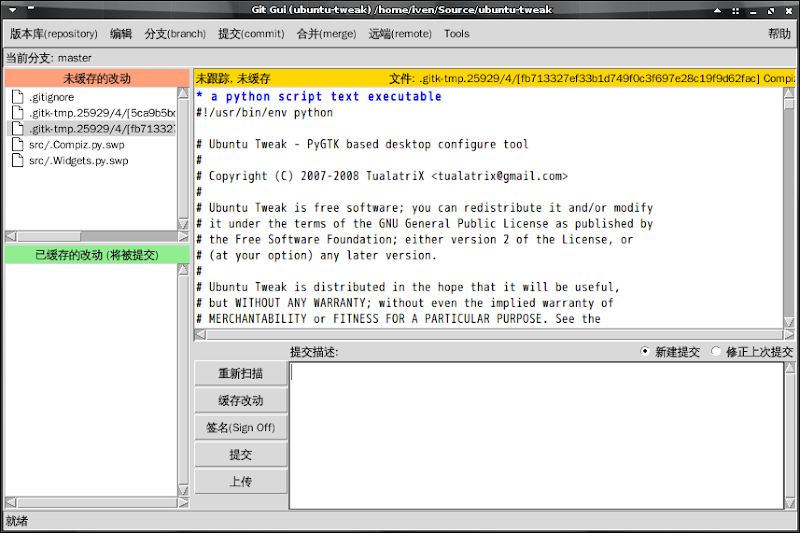Open the 远端(remote) menu

coord(400,34)
